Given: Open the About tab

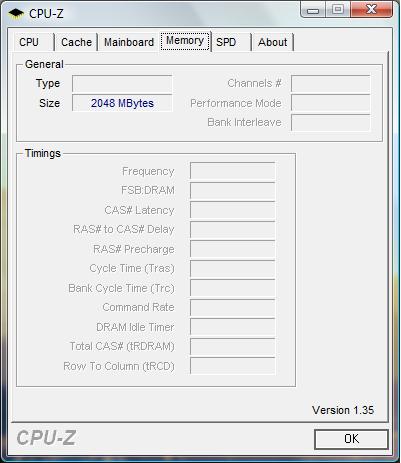Looking at the screenshot, I should click(272, 42).
